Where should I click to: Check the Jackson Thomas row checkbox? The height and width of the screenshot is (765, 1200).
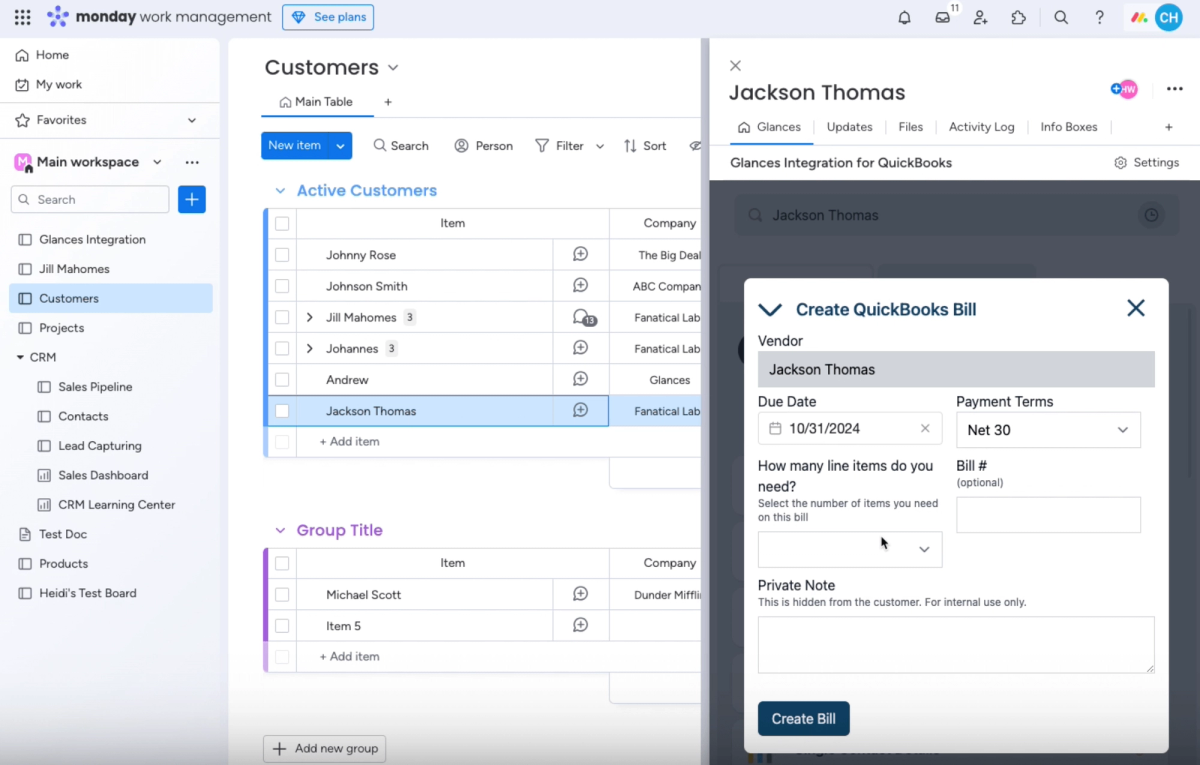(282, 410)
